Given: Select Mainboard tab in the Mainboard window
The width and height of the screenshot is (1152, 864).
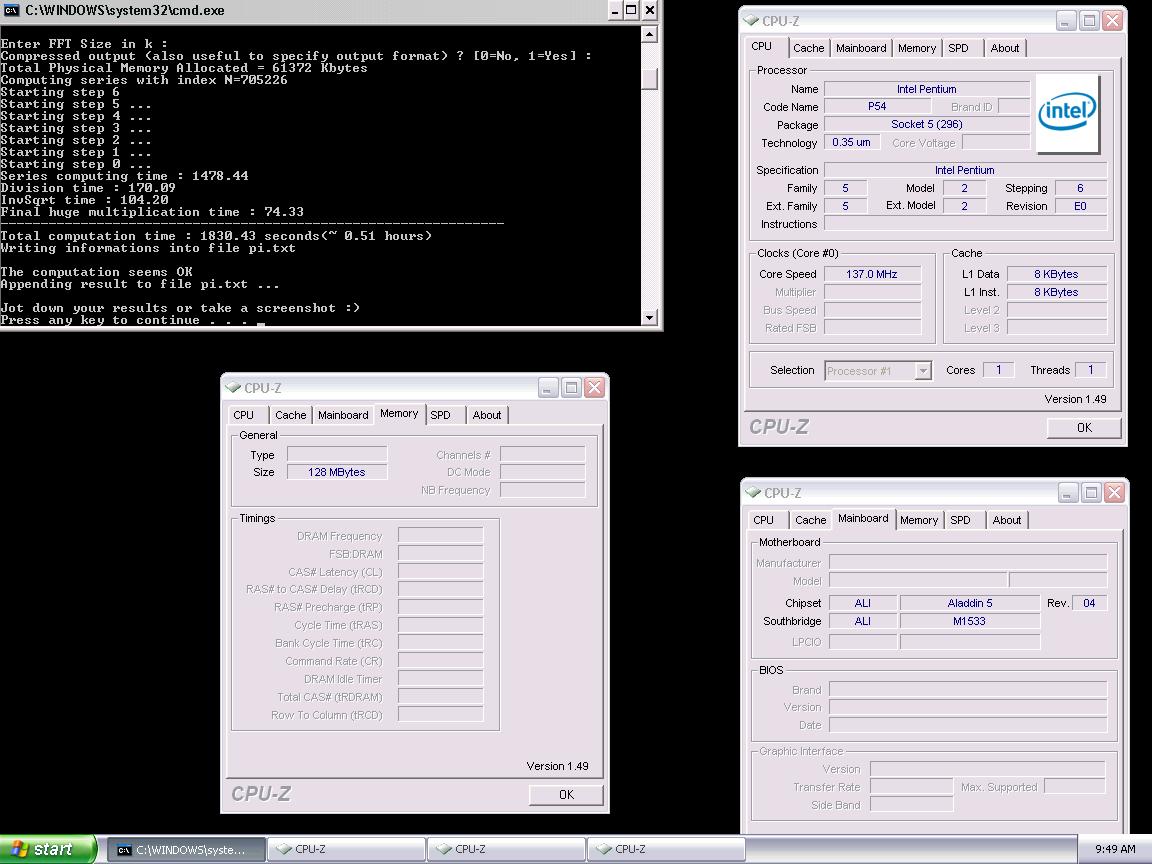Looking at the screenshot, I should click(863, 519).
